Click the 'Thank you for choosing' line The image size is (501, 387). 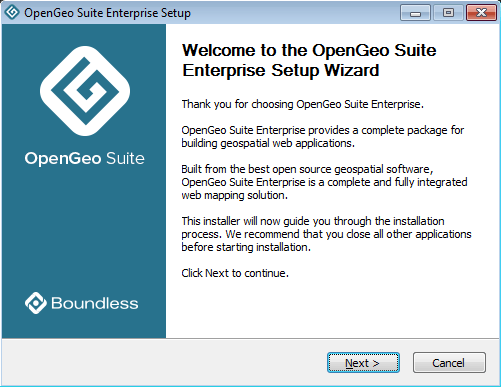point(302,104)
